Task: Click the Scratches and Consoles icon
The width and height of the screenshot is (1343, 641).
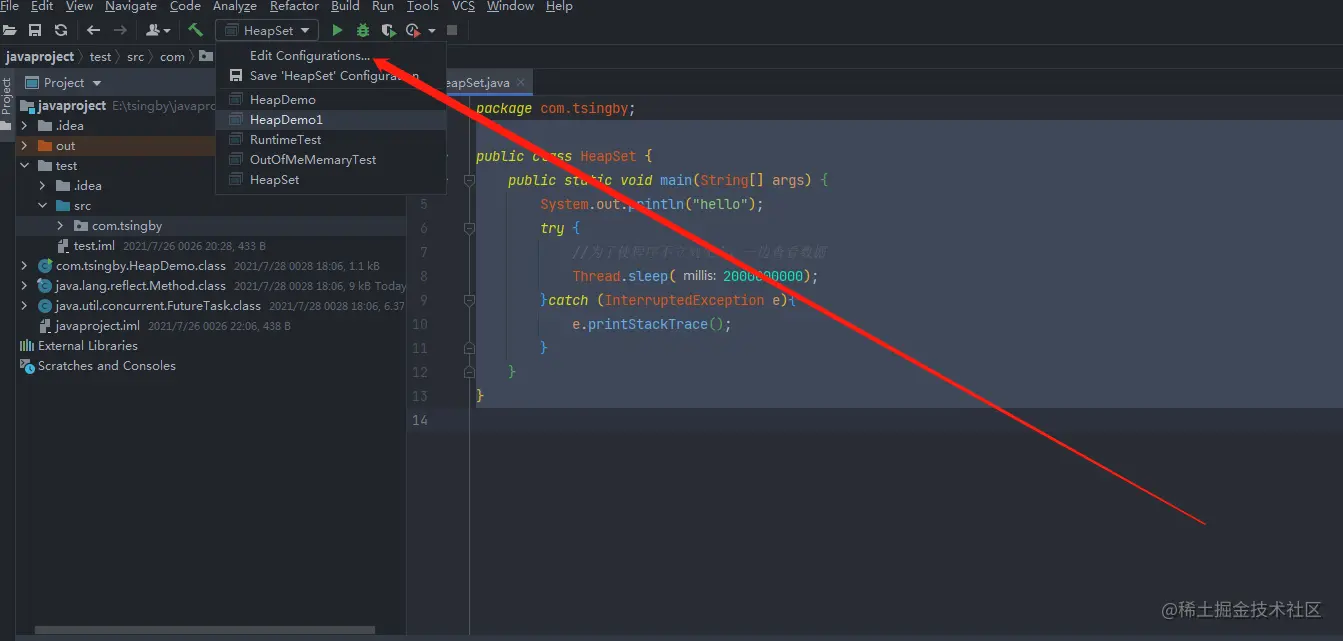Action: coord(27,366)
